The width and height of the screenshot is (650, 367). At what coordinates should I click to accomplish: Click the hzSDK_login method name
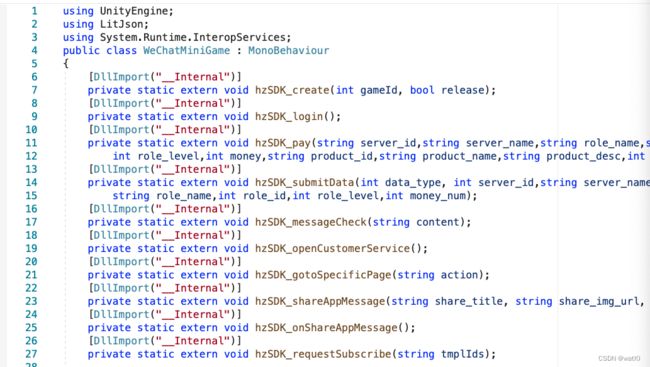click(x=289, y=117)
